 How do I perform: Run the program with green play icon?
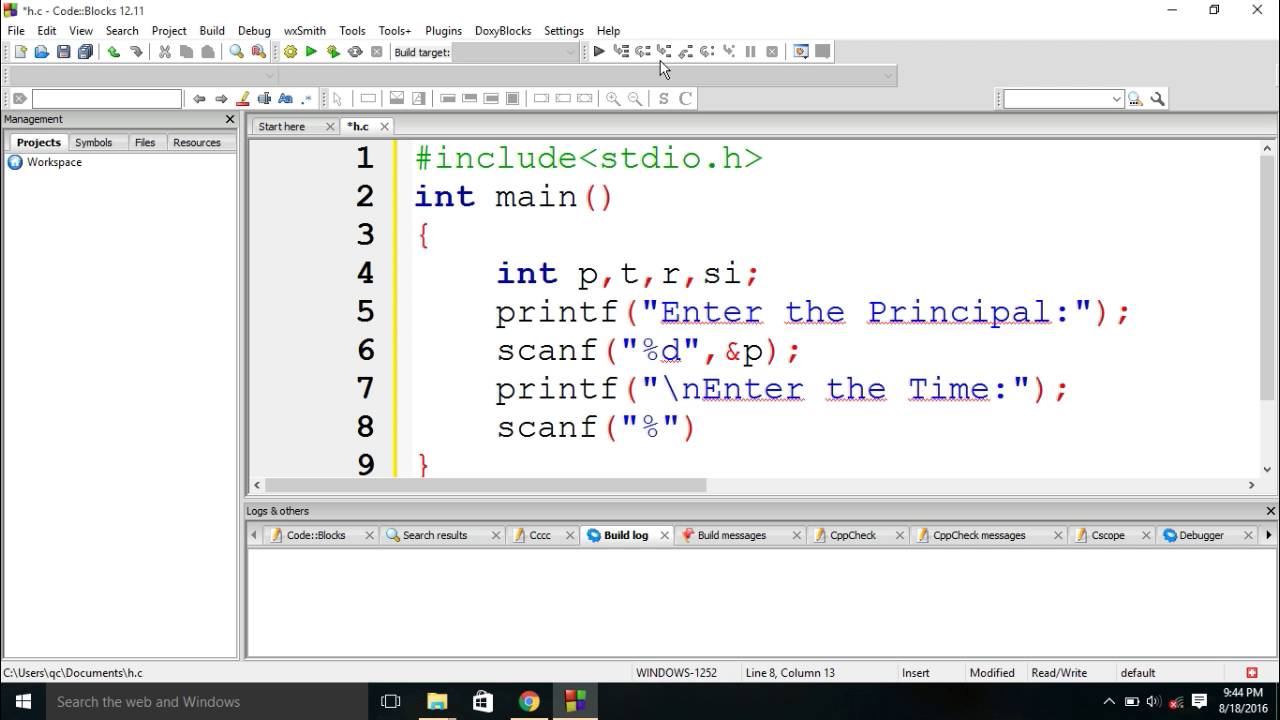[x=311, y=52]
